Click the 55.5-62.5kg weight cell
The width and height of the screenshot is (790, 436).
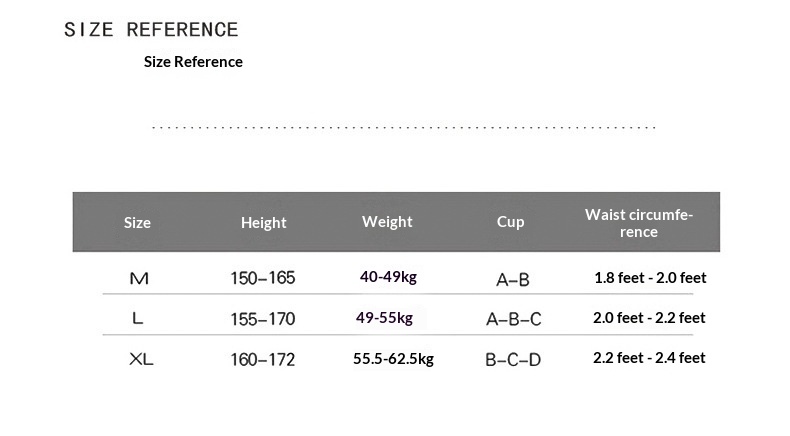pyautogui.click(x=393, y=359)
